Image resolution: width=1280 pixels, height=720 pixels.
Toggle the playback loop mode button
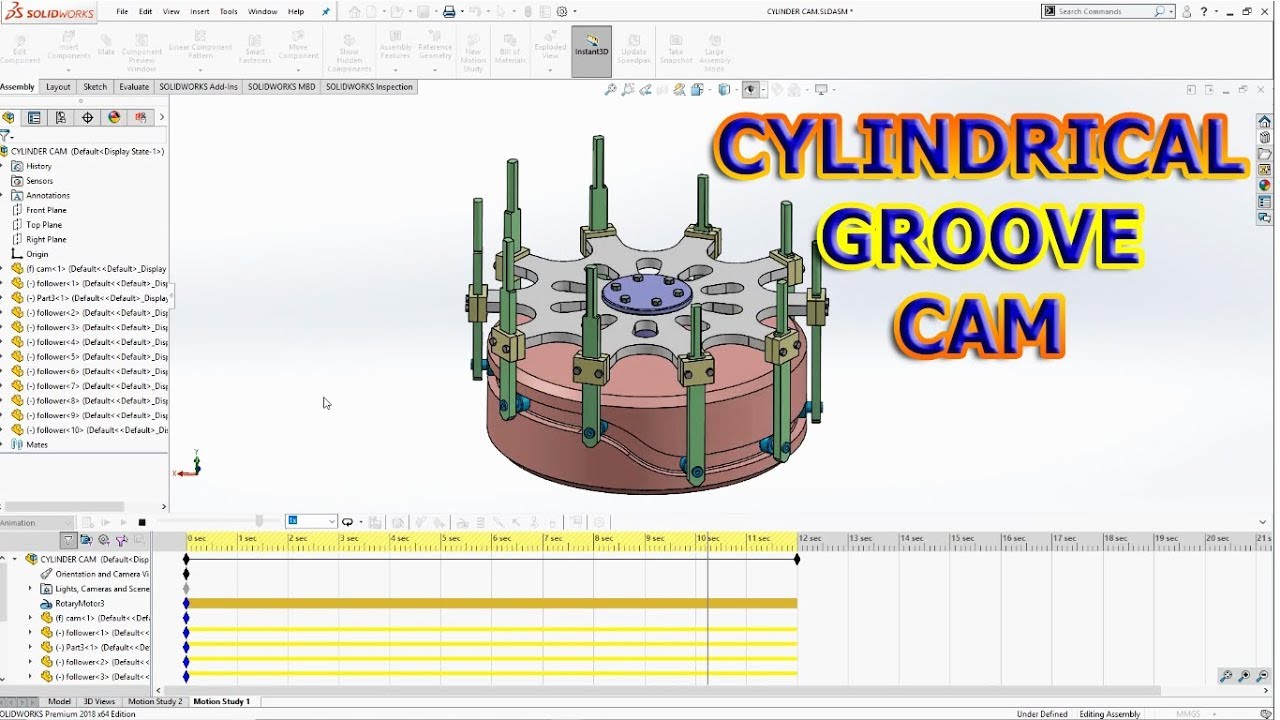348,522
